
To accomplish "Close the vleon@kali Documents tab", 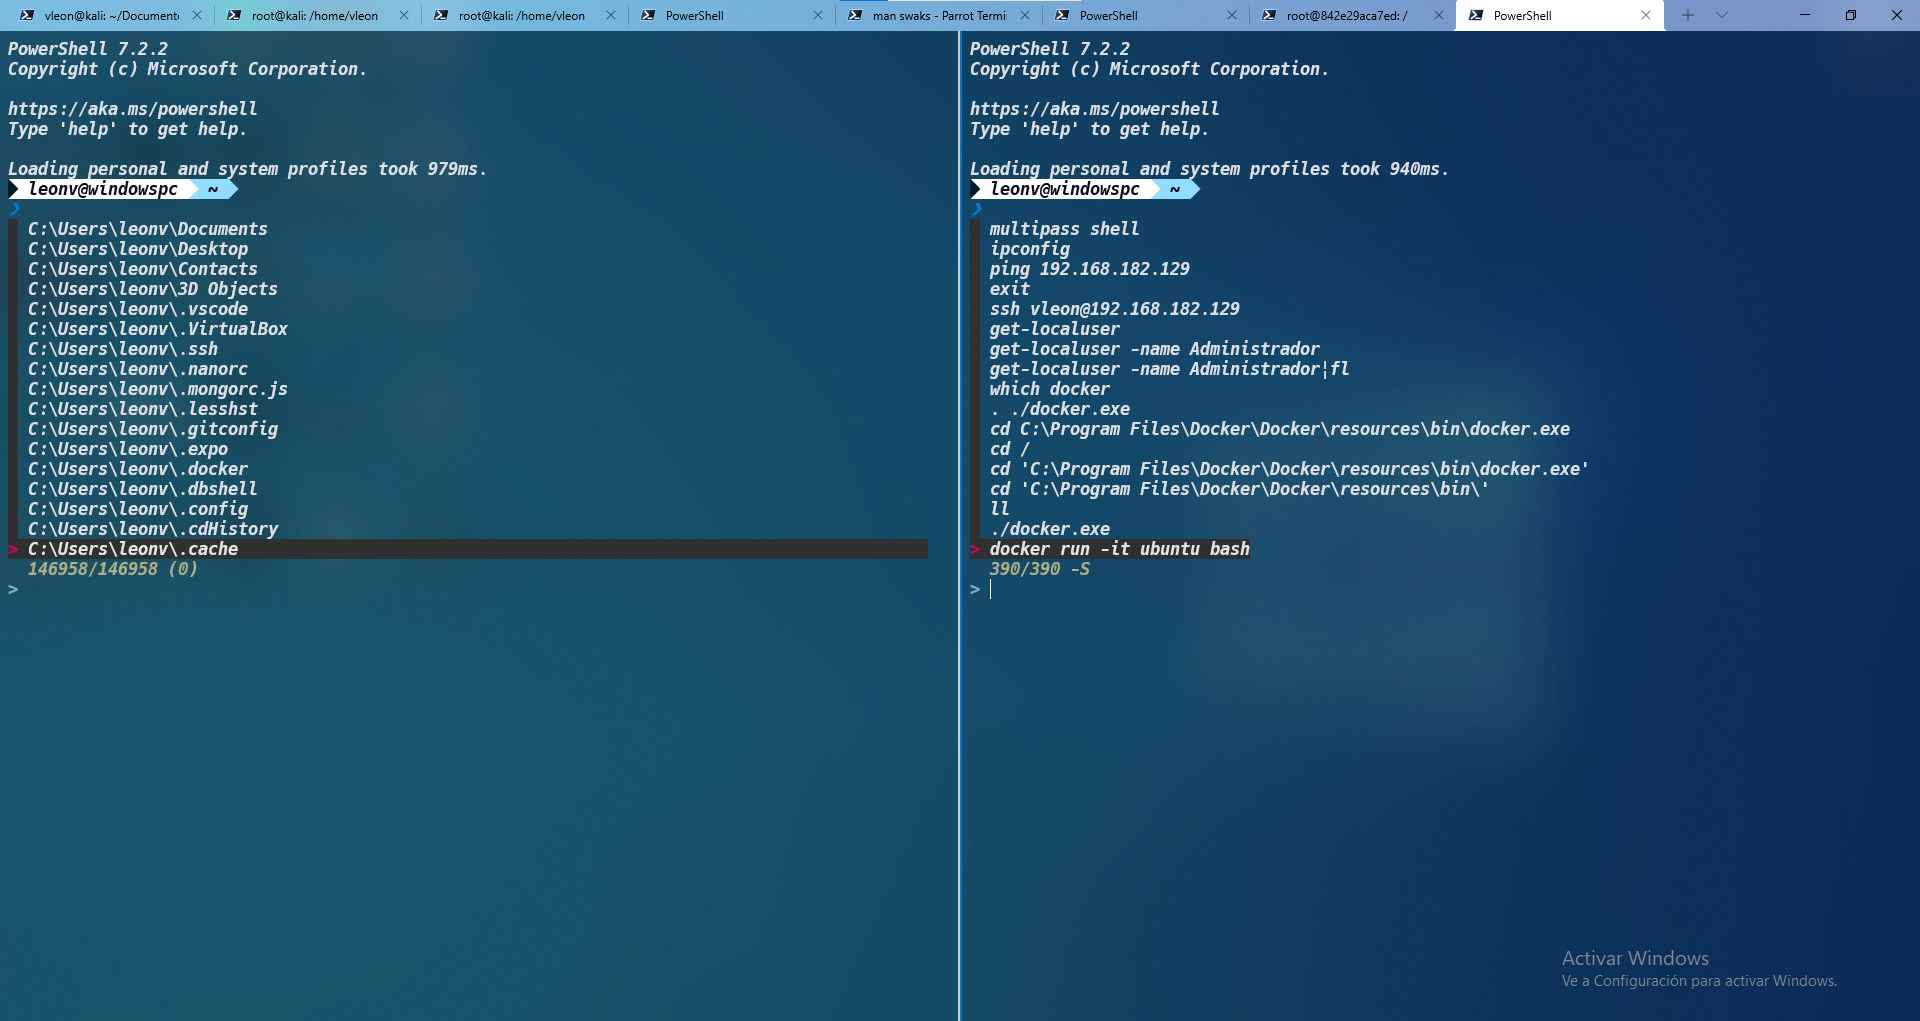I will tap(197, 15).
